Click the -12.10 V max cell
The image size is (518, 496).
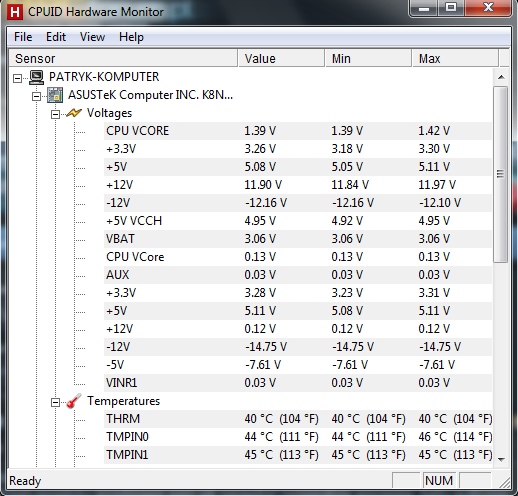440,203
